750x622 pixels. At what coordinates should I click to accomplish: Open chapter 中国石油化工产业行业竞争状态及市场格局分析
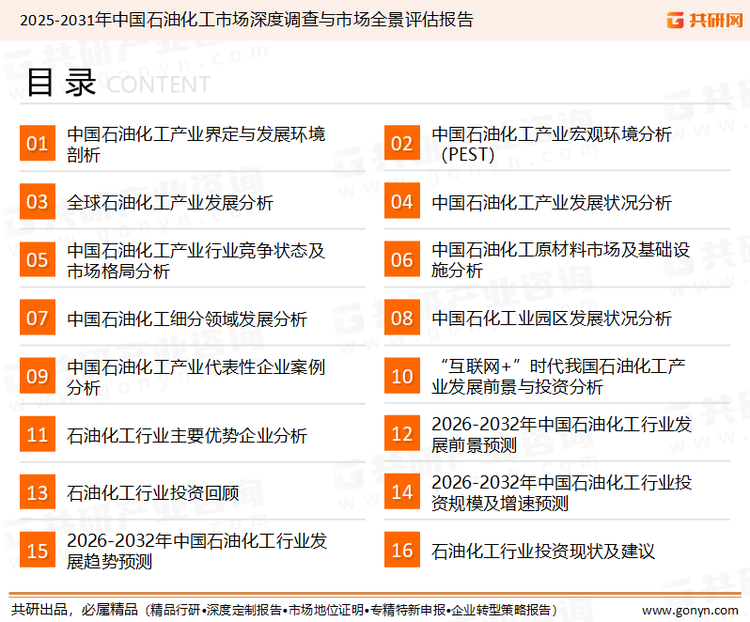pyautogui.click(x=196, y=260)
